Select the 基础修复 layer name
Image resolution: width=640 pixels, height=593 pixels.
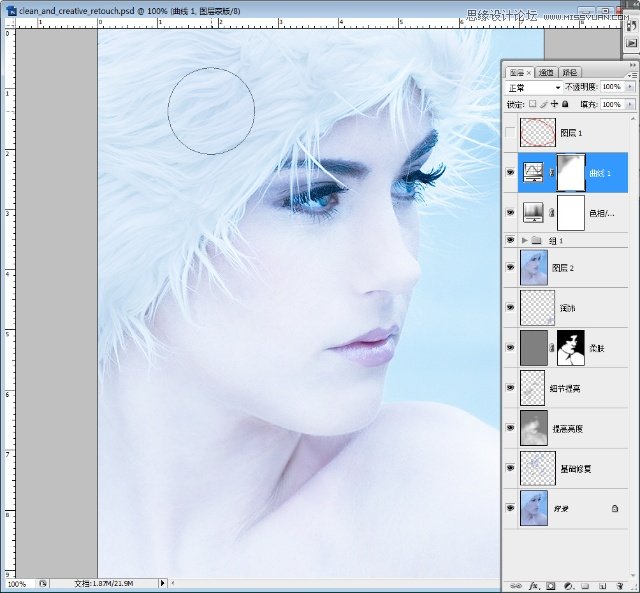576,469
